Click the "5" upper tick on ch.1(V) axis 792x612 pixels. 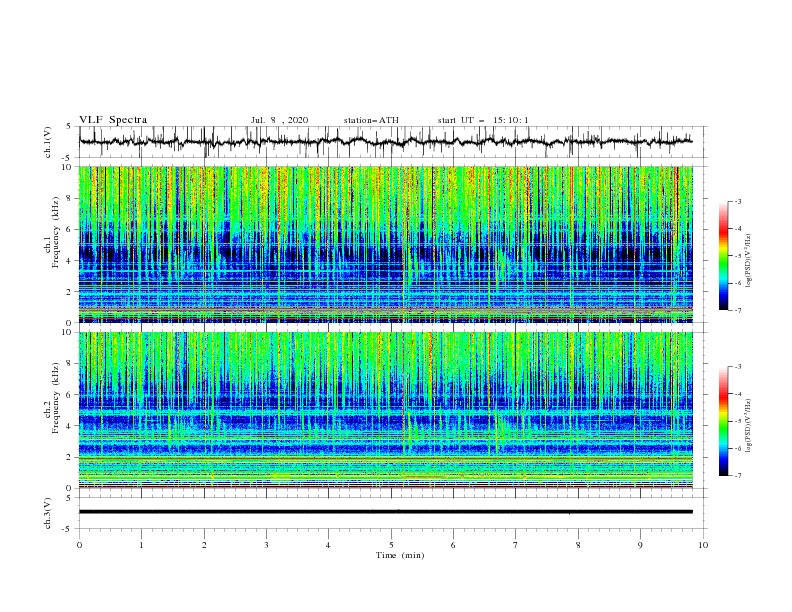pyautogui.click(x=70, y=127)
